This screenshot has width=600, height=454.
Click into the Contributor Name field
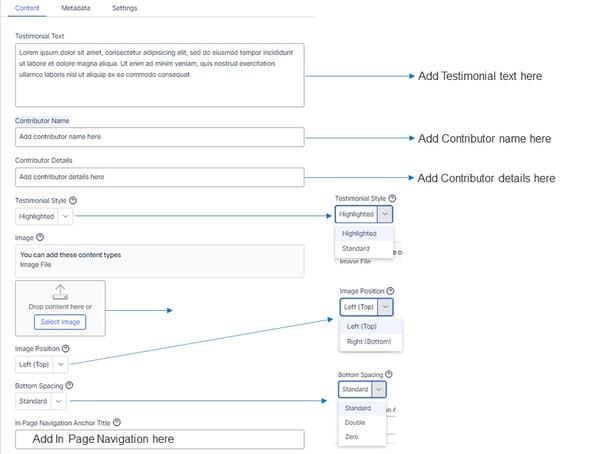[x=159, y=136]
